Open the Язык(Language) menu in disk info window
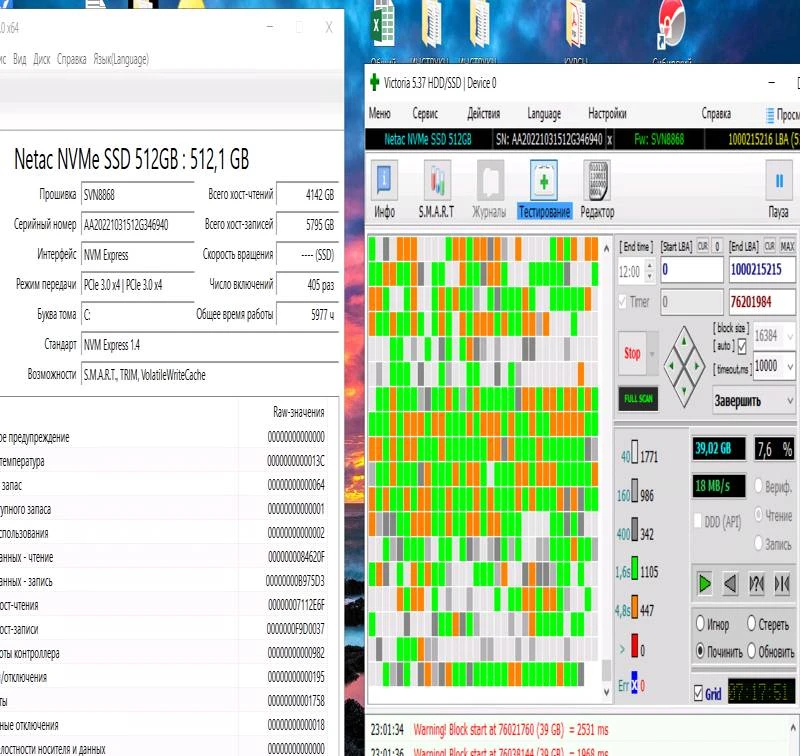Screen dimensions: 800x756 (x=121, y=59)
